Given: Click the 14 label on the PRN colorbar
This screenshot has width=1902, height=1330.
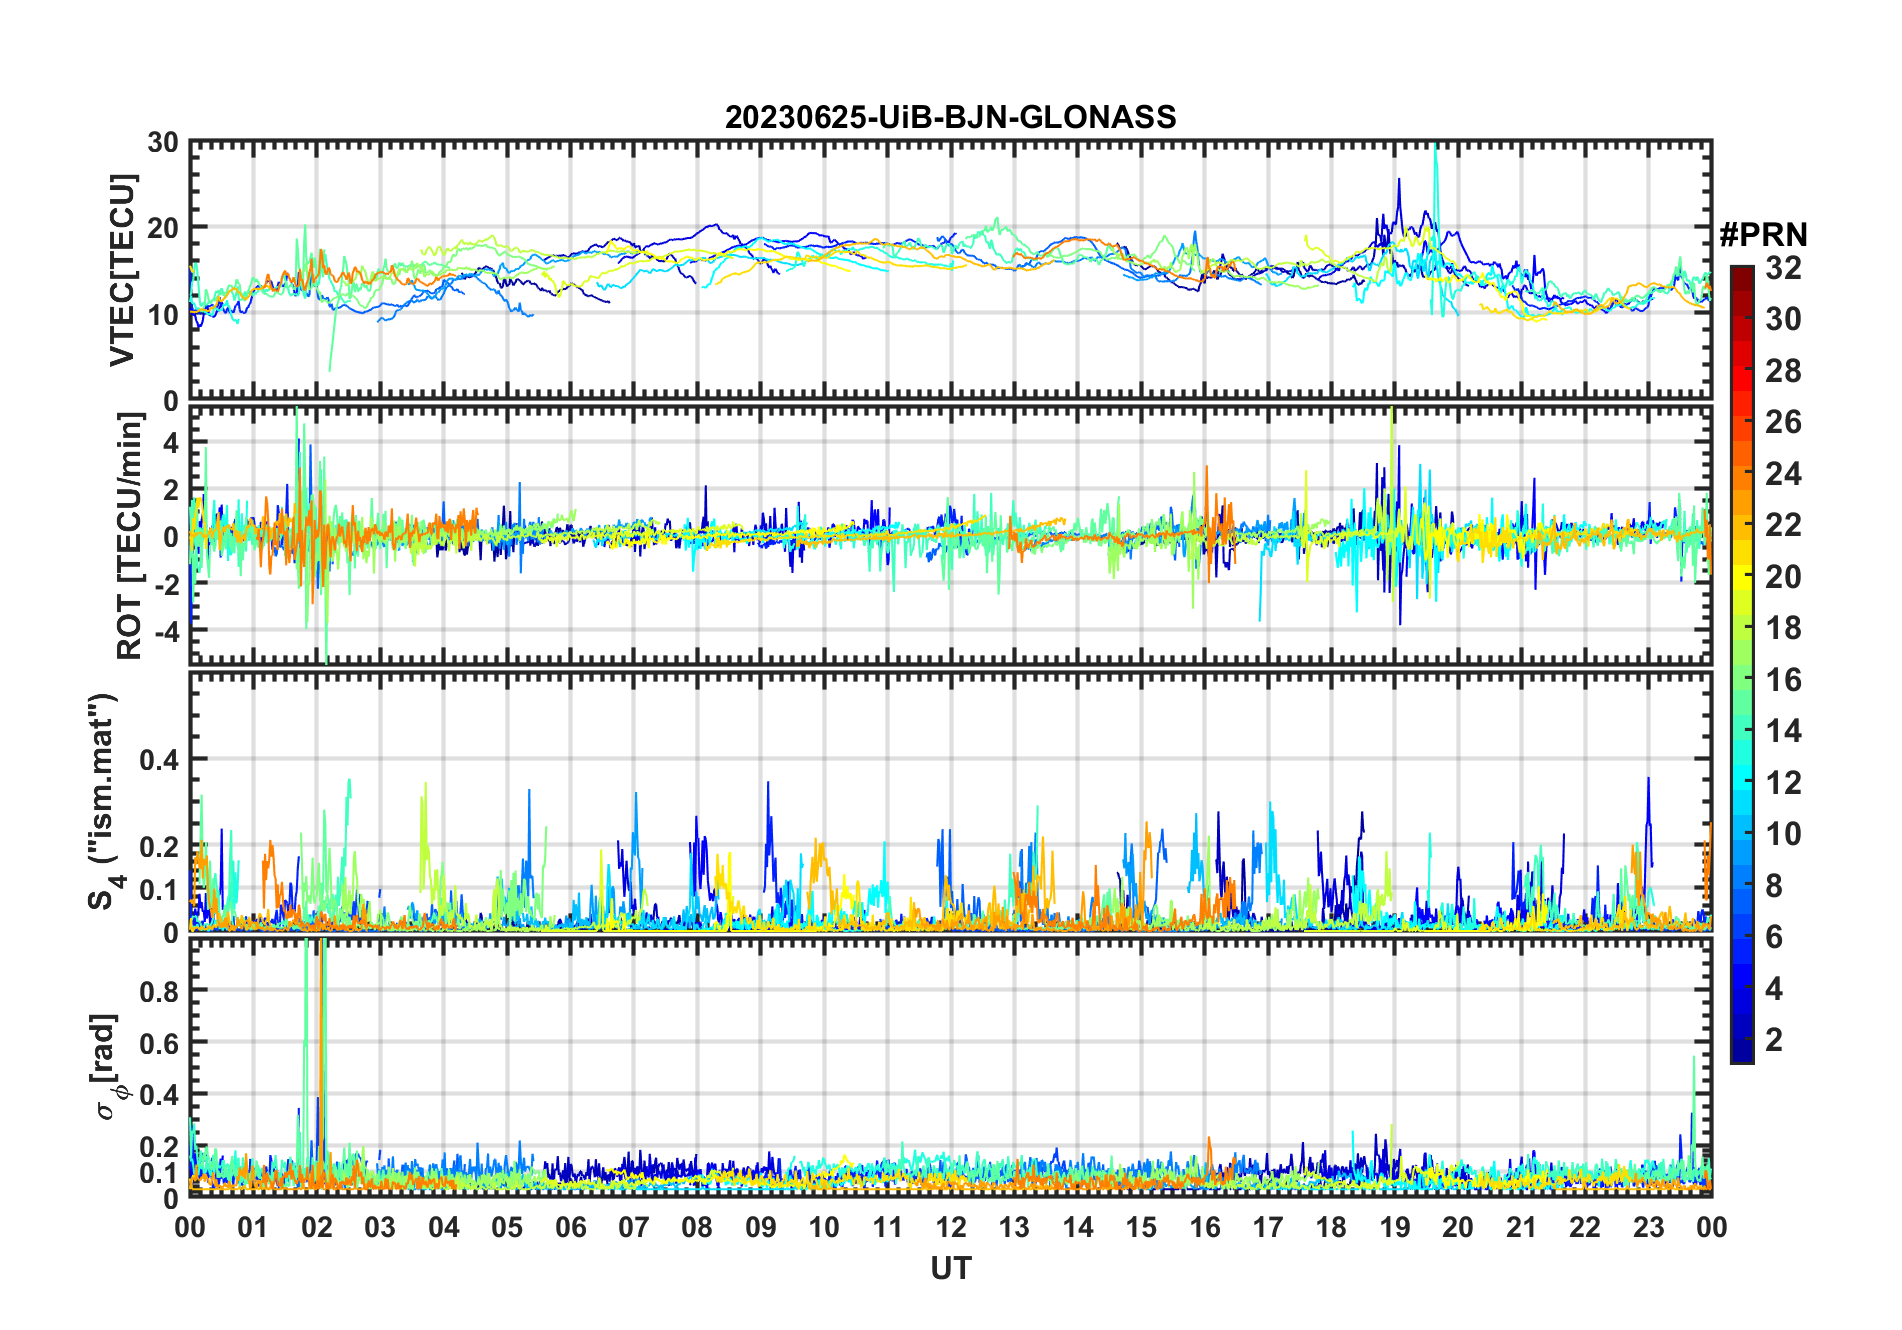Looking at the screenshot, I should click(1783, 731).
